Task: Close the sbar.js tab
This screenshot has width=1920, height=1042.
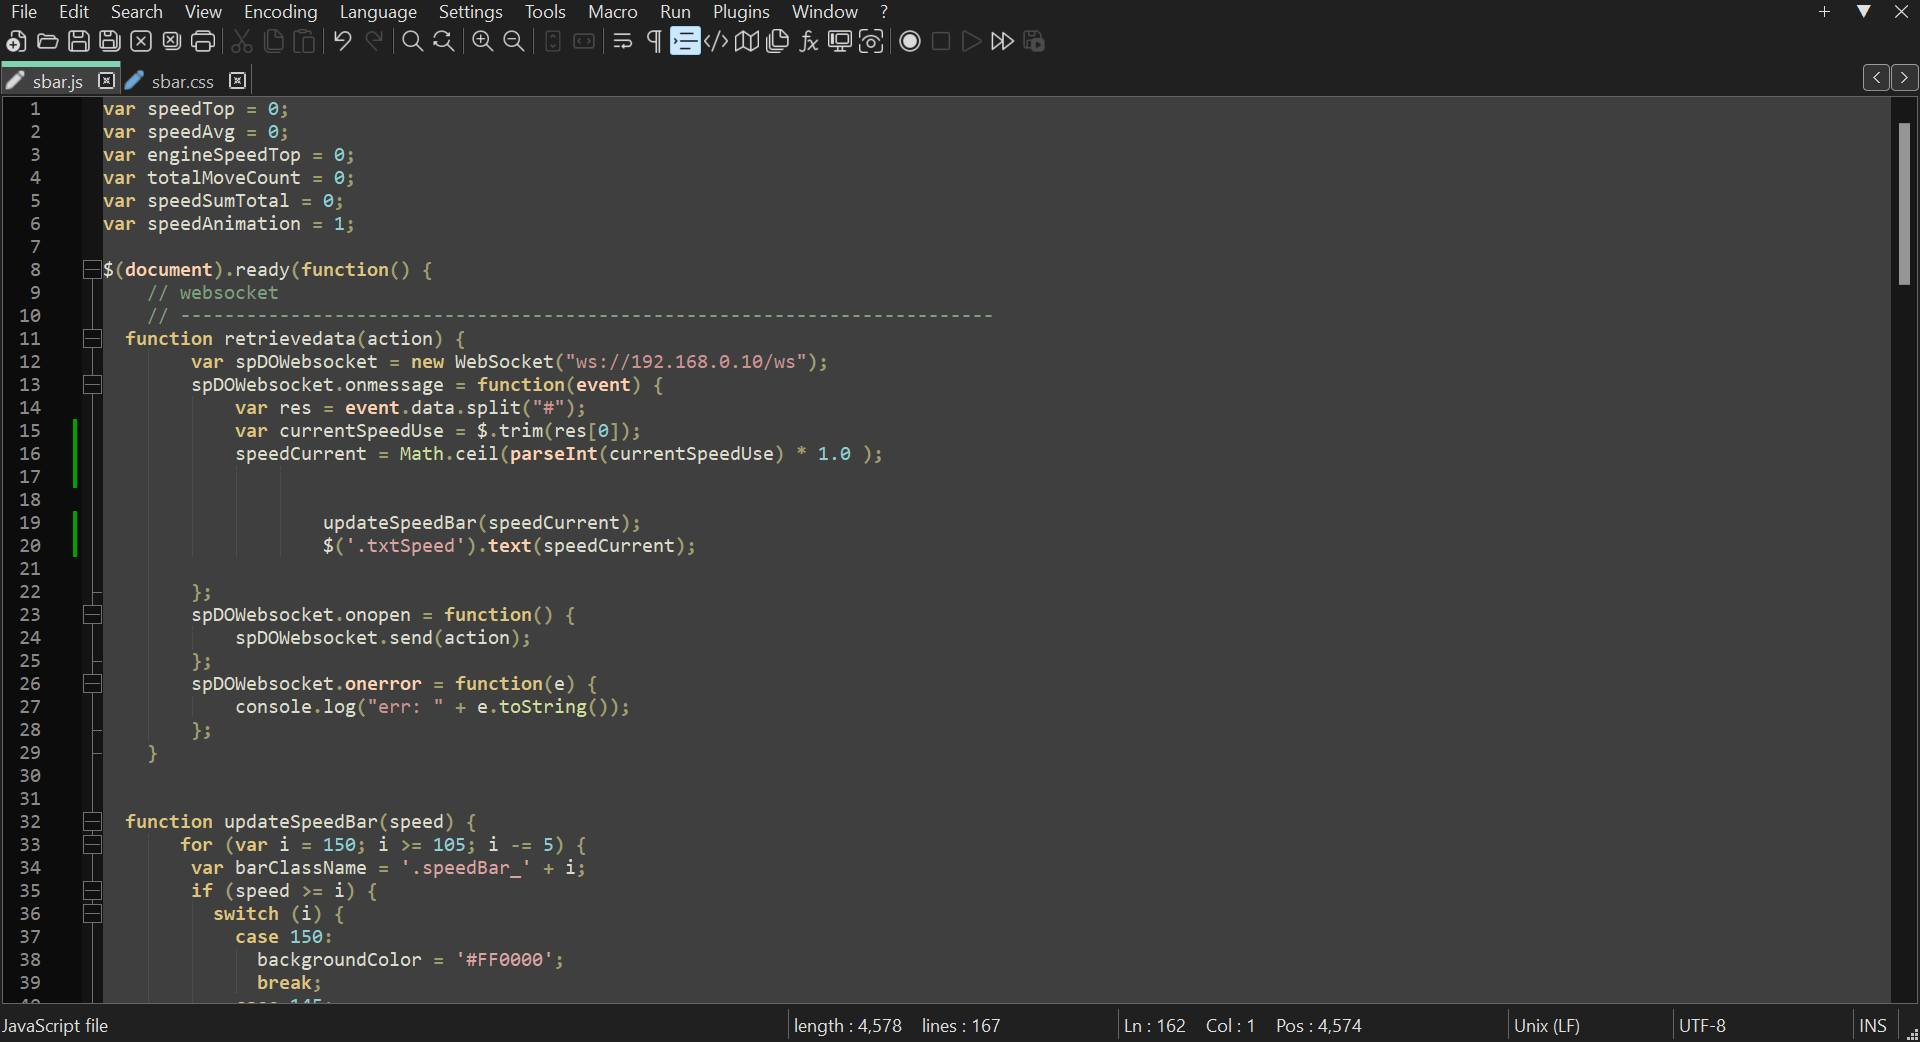Action: [106, 80]
